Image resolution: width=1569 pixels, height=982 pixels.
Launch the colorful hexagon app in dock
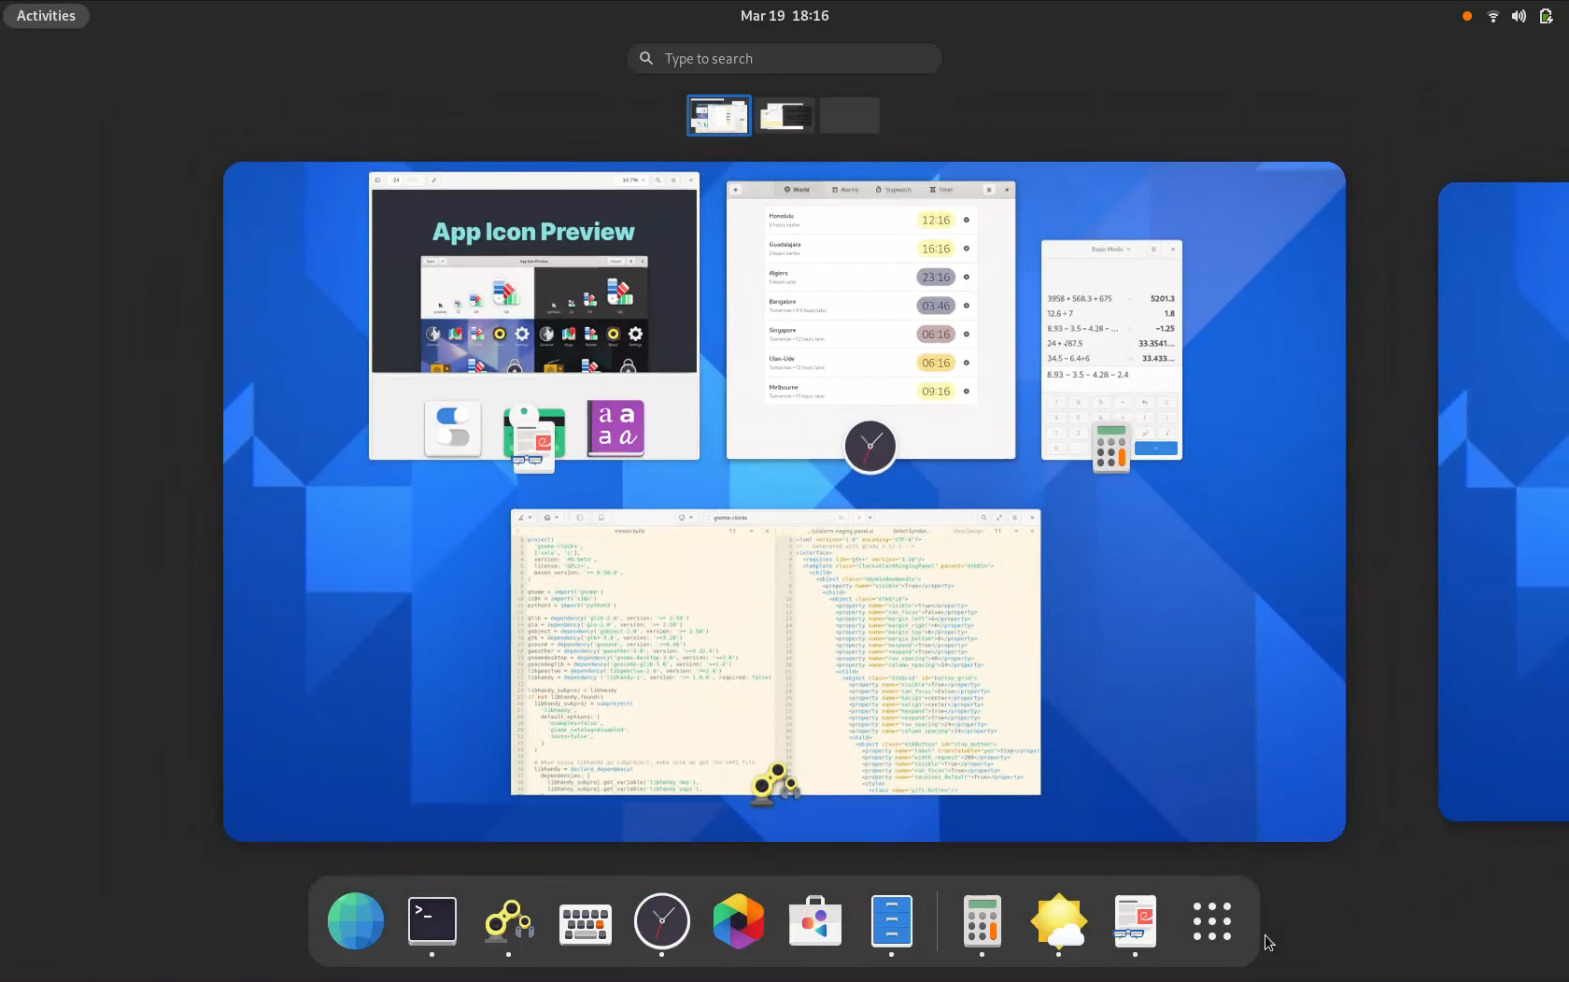click(x=738, y=921)
